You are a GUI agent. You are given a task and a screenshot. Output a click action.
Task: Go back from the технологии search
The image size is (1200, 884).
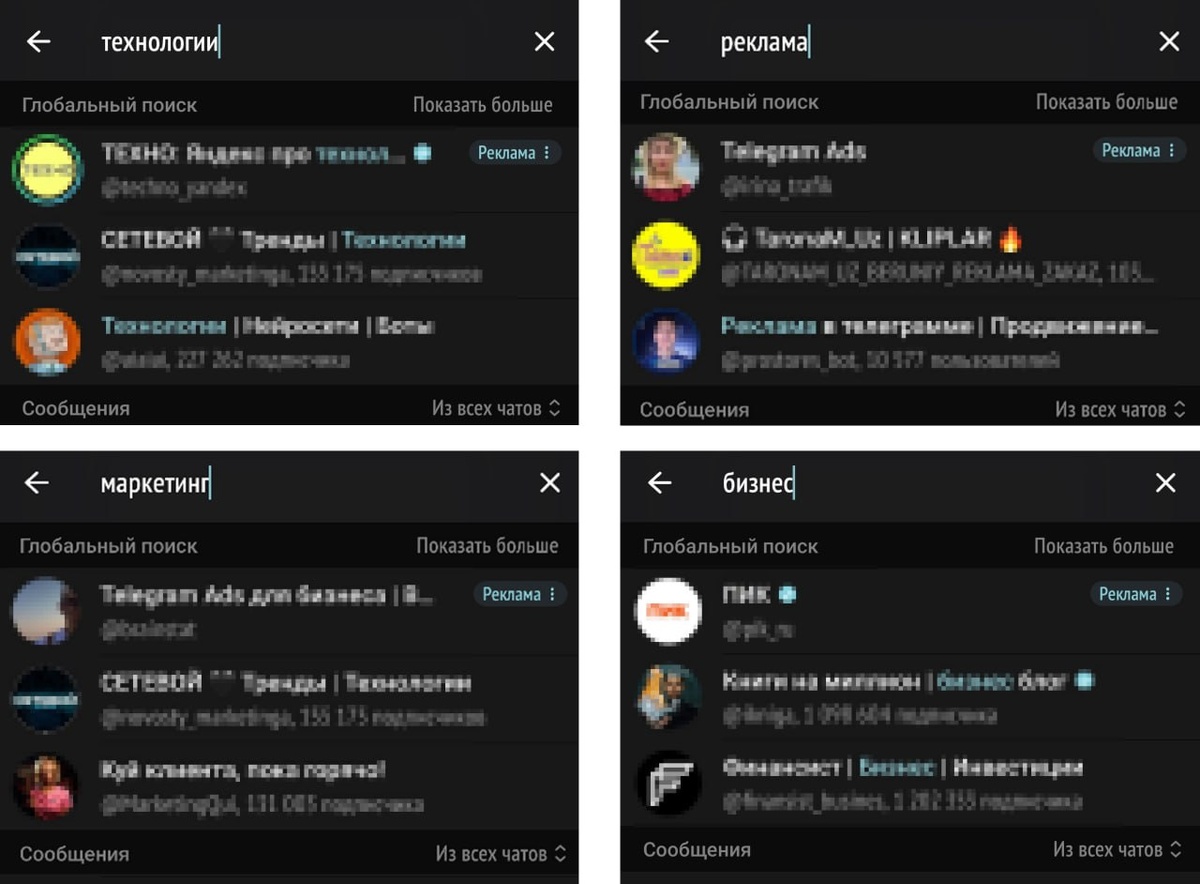(38, 42)
